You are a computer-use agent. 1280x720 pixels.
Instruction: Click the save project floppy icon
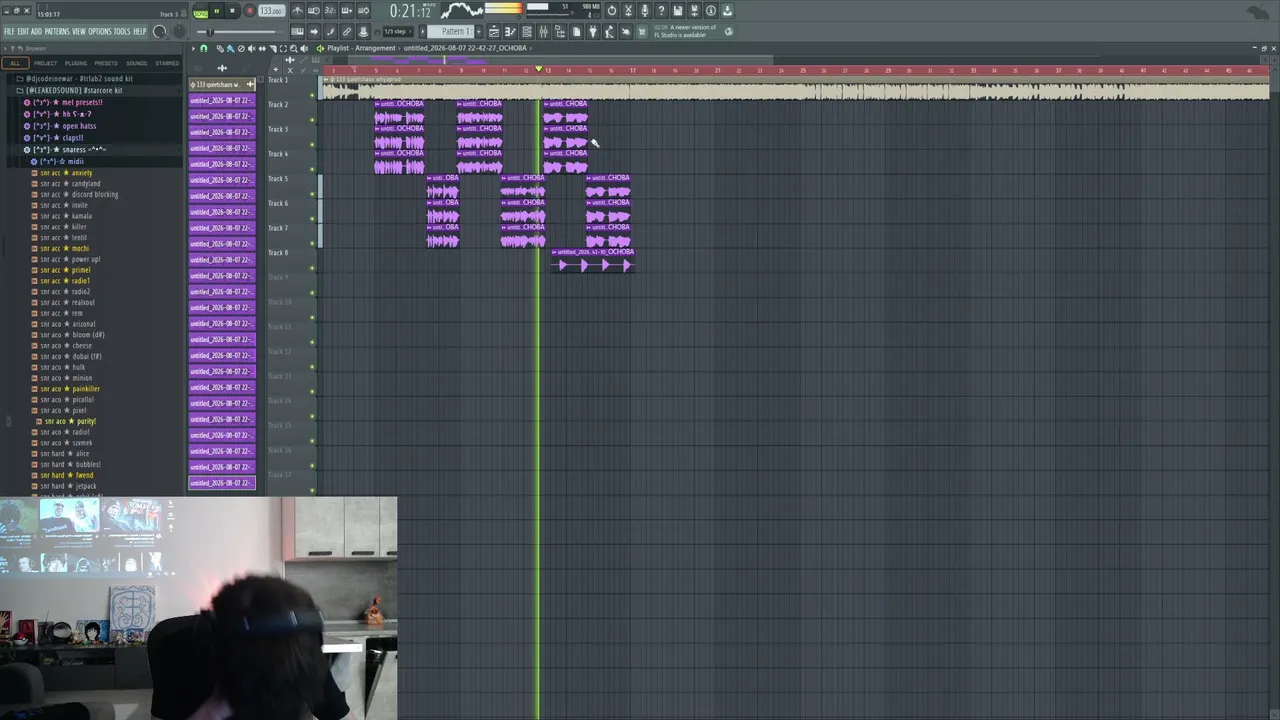pos(678,11)
